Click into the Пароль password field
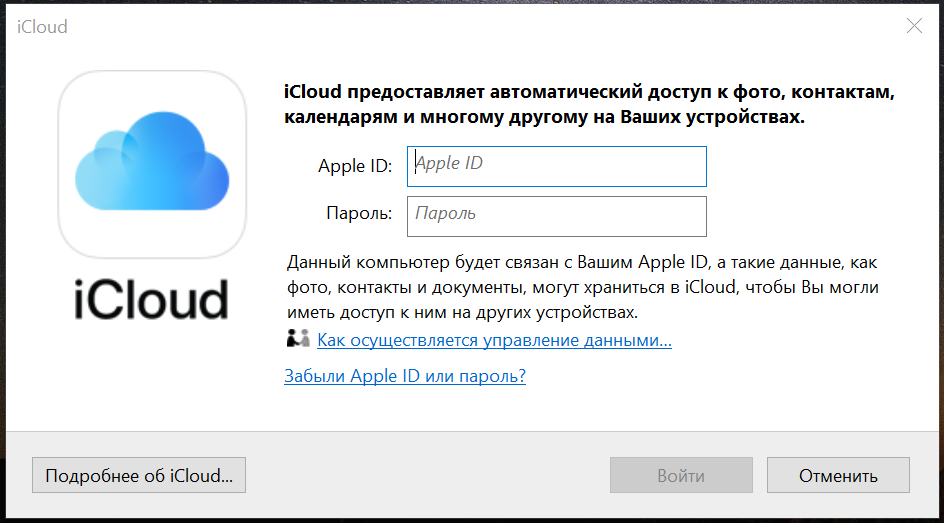 [557, 216]
